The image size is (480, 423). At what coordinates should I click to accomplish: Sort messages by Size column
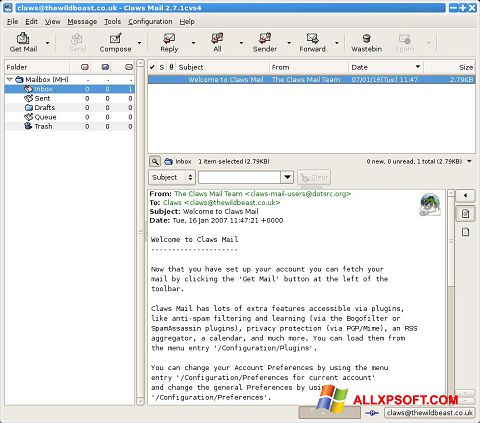tap(450, 67)
